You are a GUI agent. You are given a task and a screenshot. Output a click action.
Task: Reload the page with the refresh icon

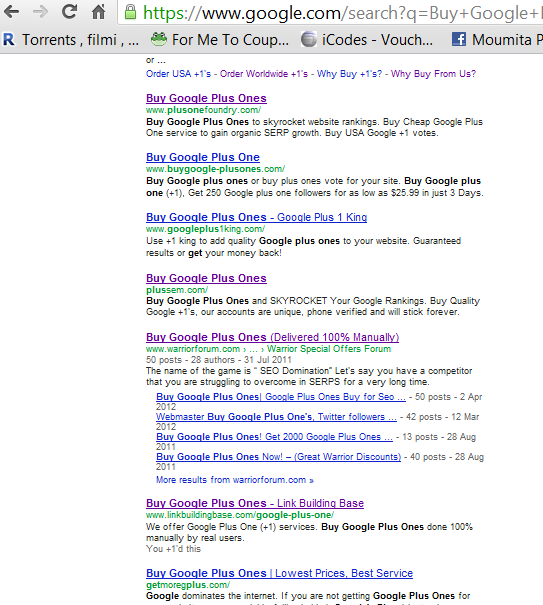(69, 12)
